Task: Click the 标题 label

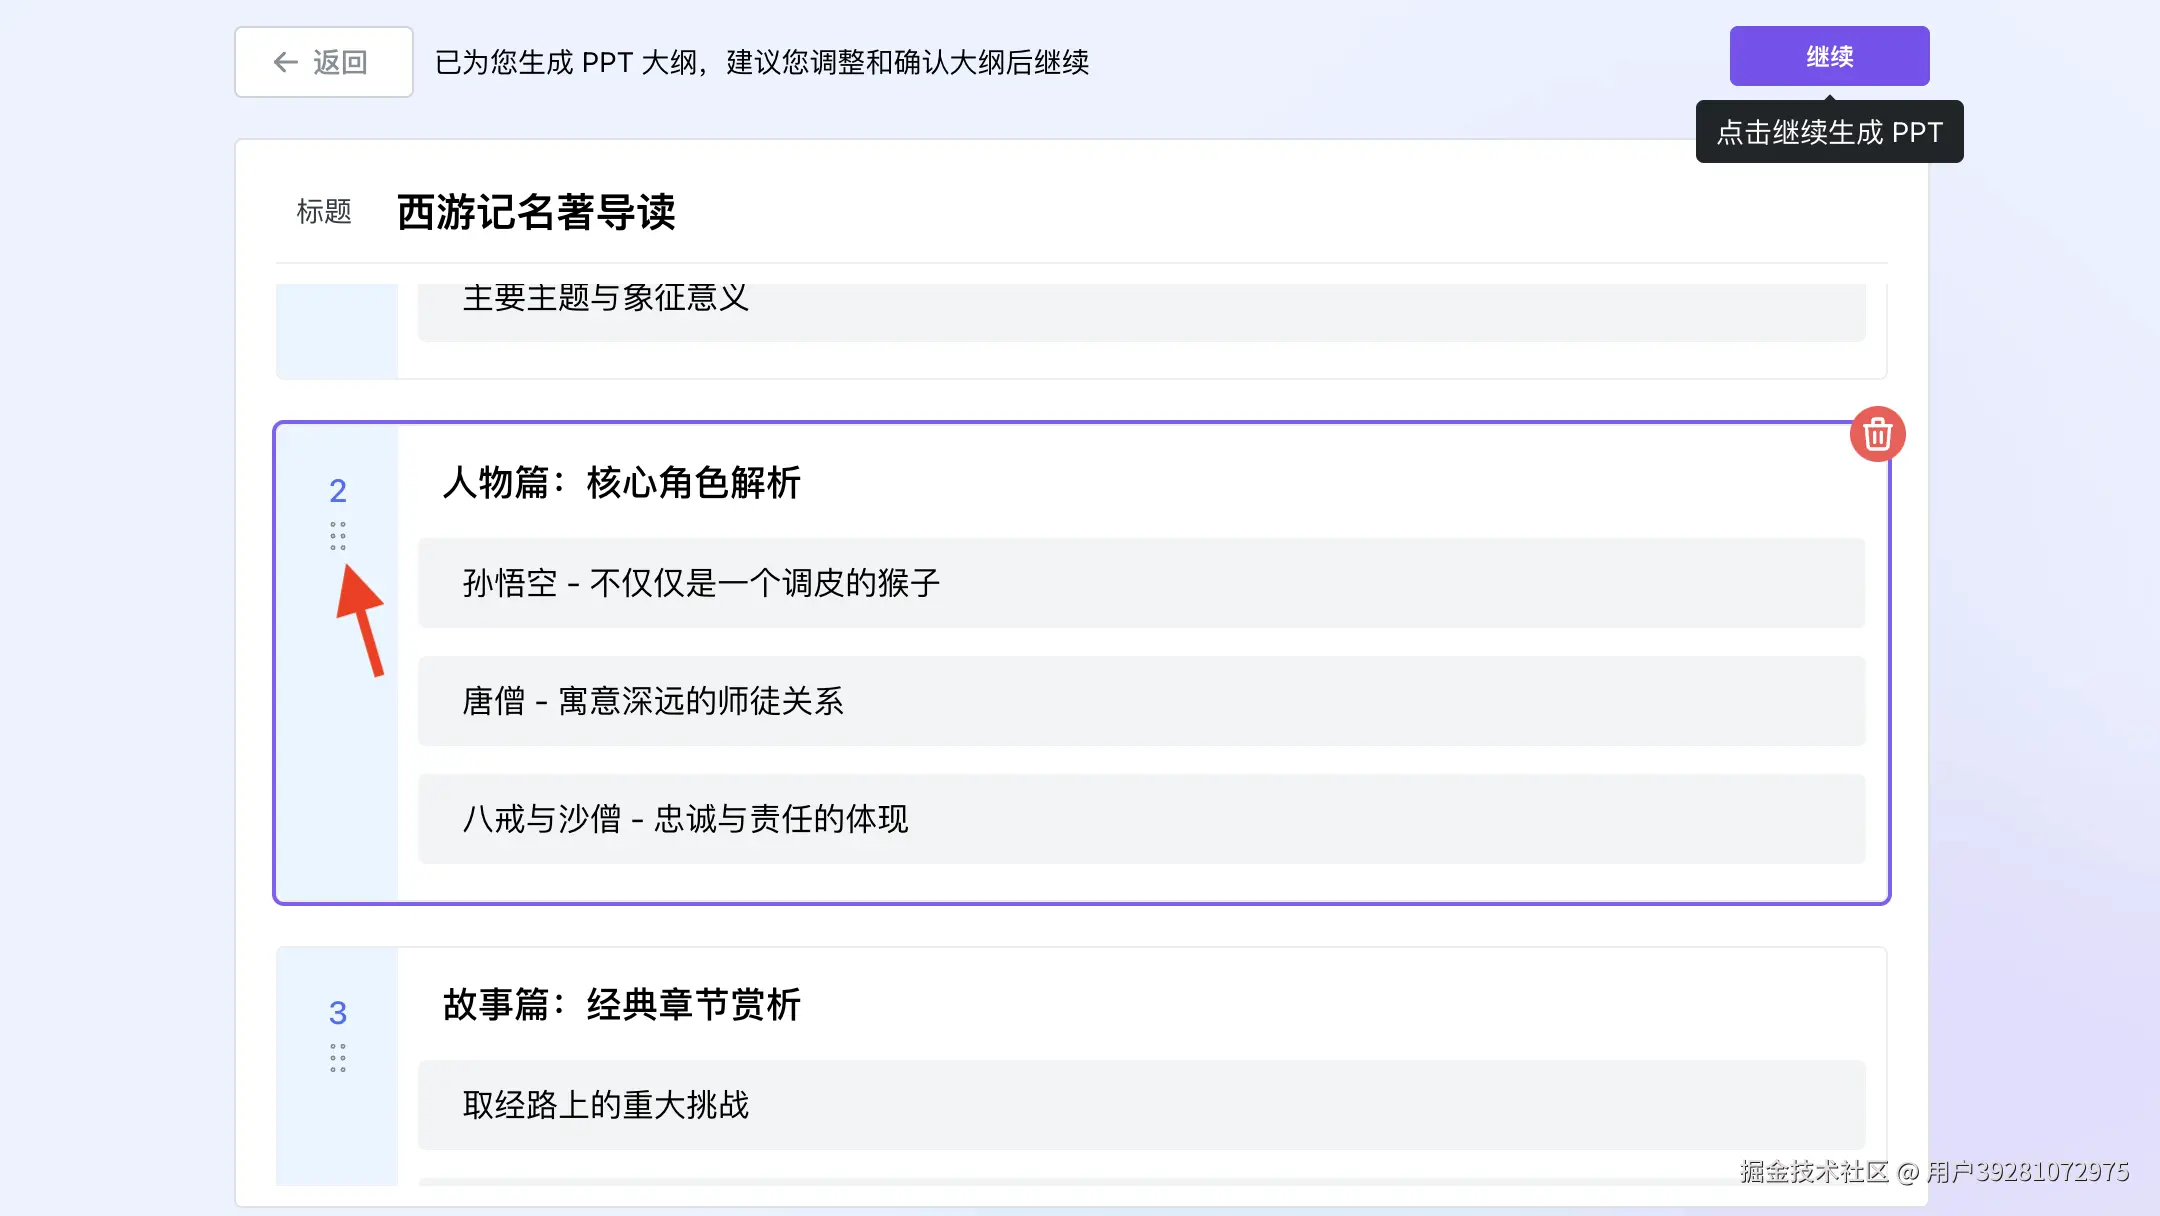Action: pyautogui.click(x=324, y=212)
